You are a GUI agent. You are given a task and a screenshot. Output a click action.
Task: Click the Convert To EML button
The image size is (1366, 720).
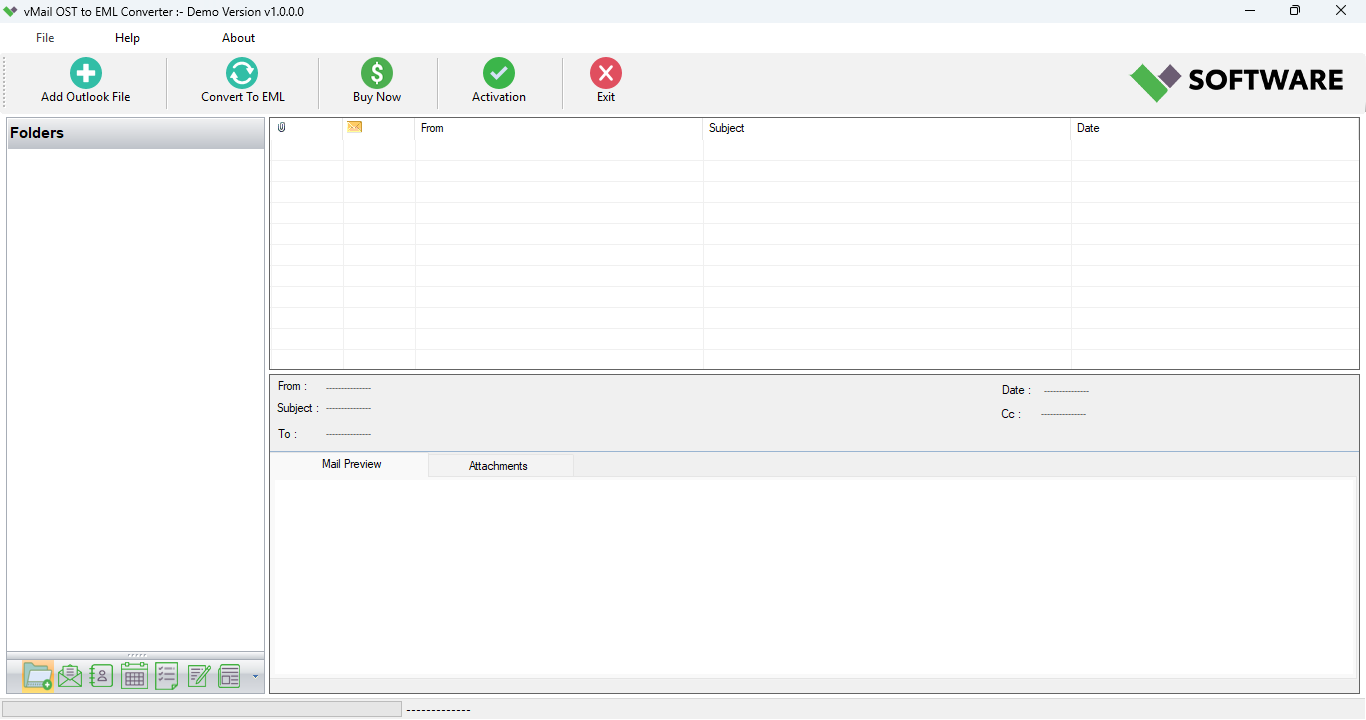pos(241,80)
